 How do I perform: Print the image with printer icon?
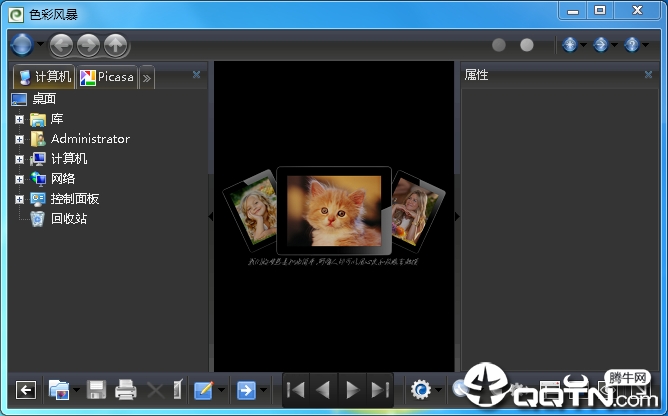click(126, 390)
